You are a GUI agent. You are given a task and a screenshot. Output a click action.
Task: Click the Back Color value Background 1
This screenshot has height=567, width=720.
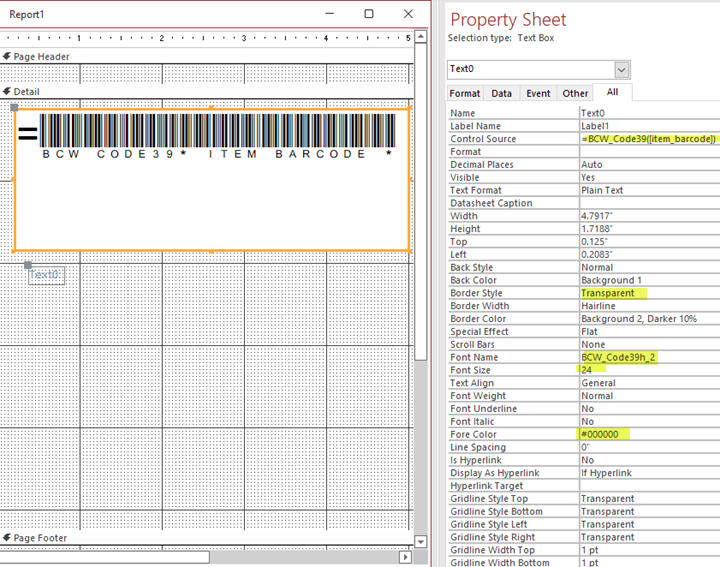click(650, 280)
